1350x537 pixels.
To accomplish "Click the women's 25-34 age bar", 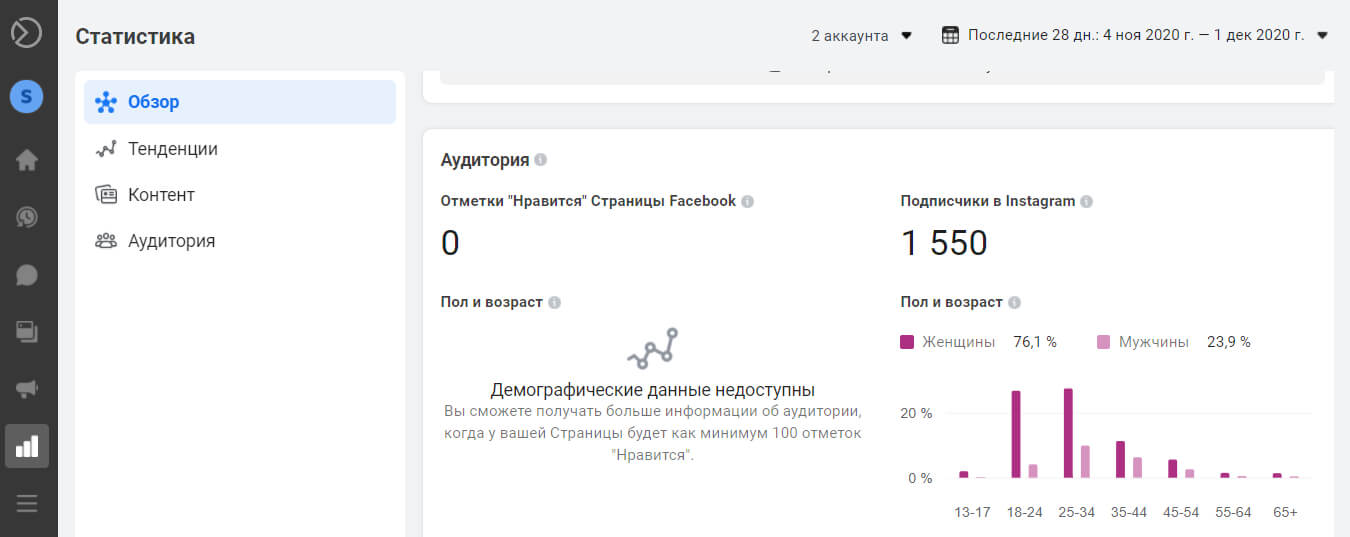I will (x=1068, y=433).
